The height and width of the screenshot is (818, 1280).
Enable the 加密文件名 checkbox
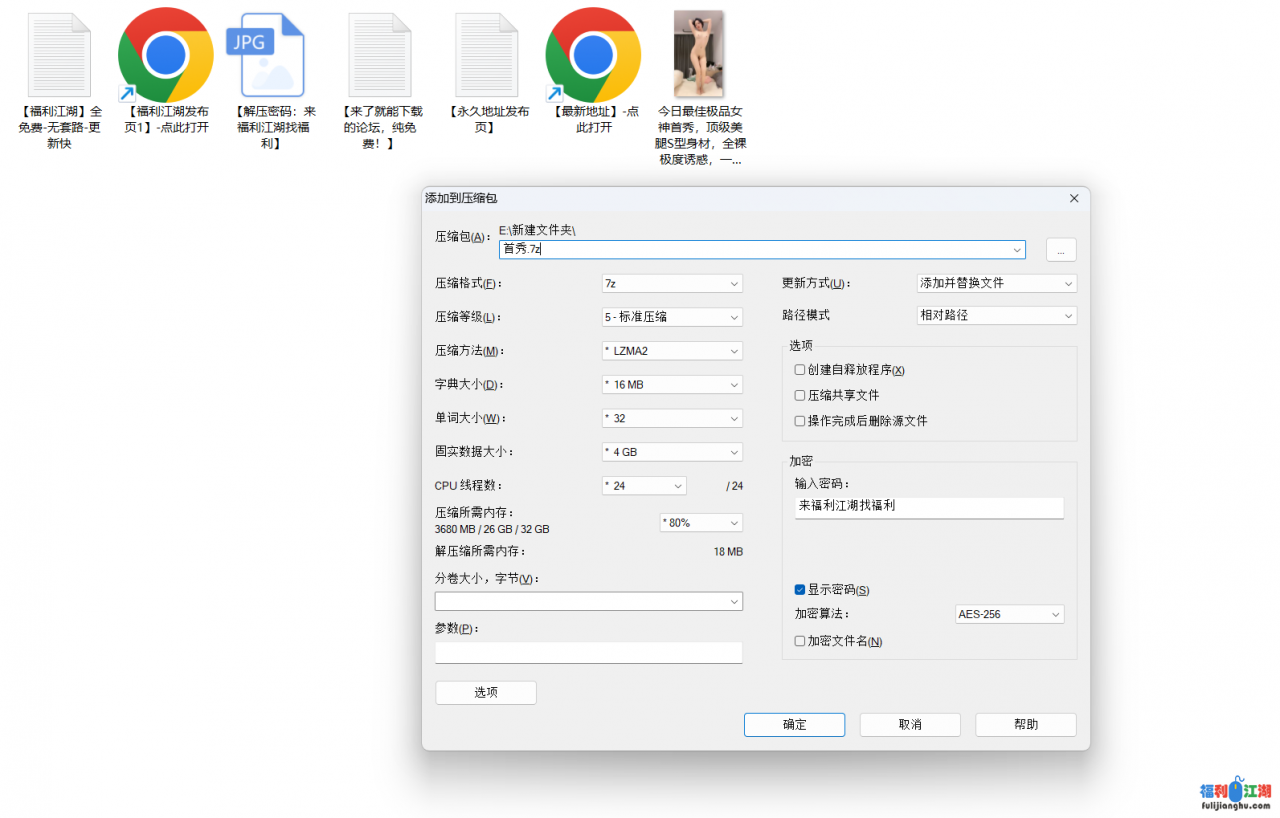click(800, 641)
